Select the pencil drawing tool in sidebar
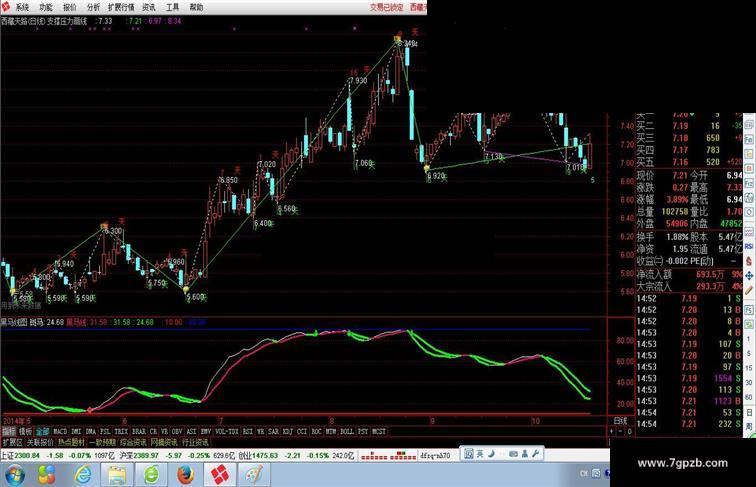 (x=749, y=291)
